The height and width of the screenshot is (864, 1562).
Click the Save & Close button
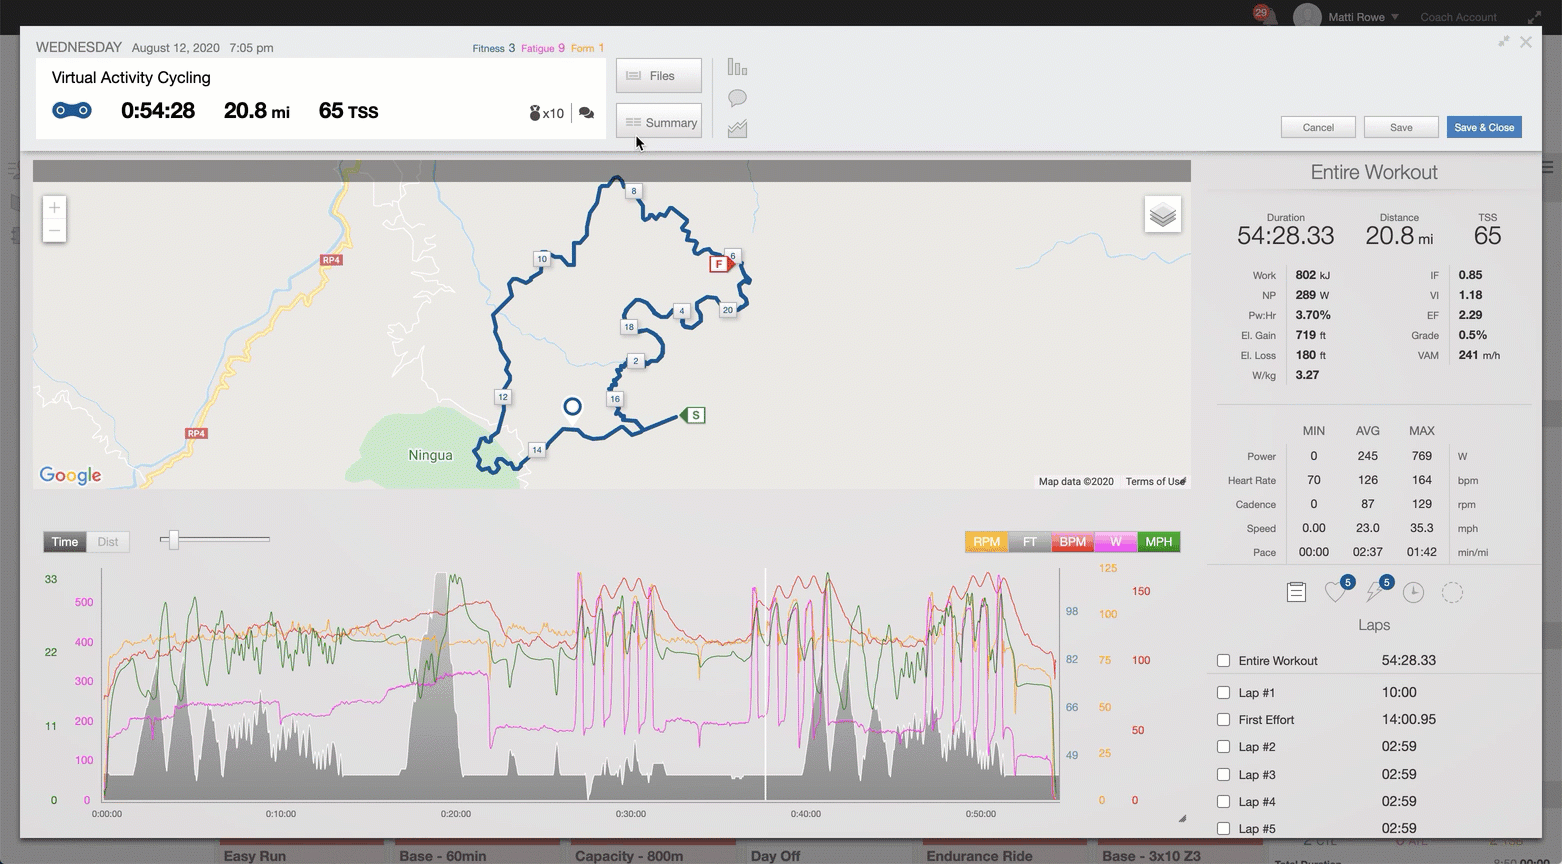pyautogui.click(x=1483, y=127)
